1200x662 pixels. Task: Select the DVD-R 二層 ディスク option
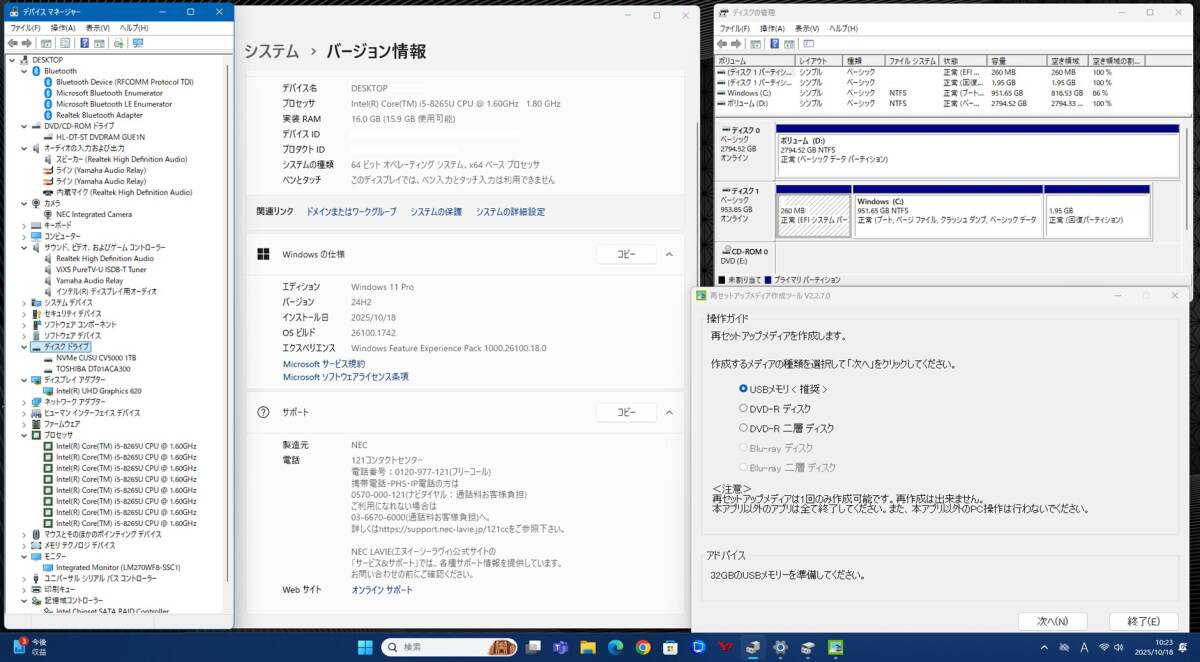(743, 428)
